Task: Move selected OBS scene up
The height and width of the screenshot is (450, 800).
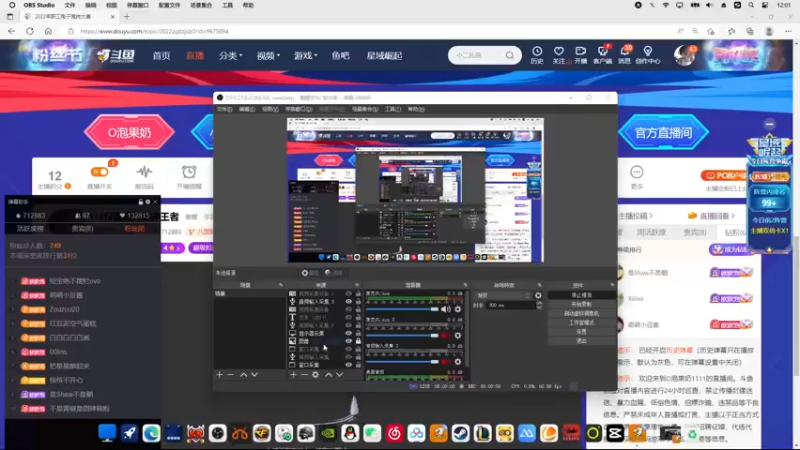Action: coord(243,374)
